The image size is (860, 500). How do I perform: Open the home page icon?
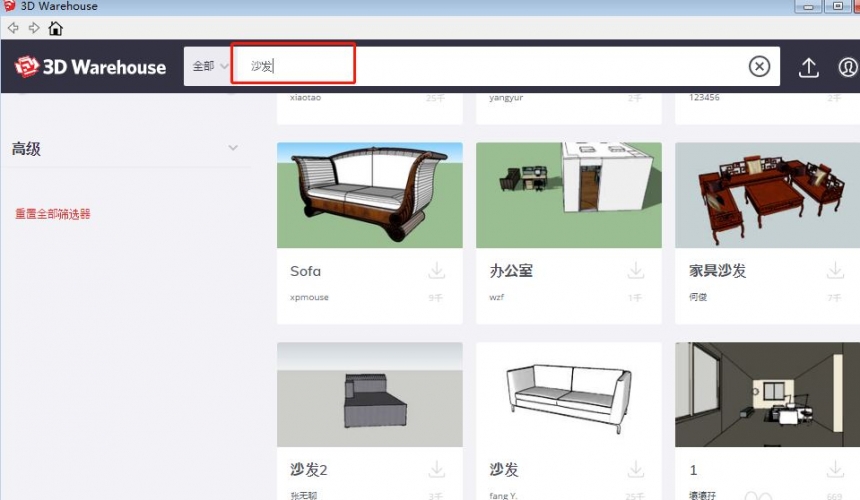55,28
